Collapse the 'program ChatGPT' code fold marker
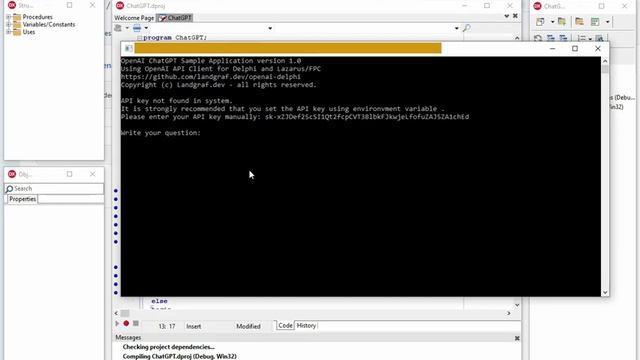The height and width of the screenshot is (360, 640). (x=139, y=38)
